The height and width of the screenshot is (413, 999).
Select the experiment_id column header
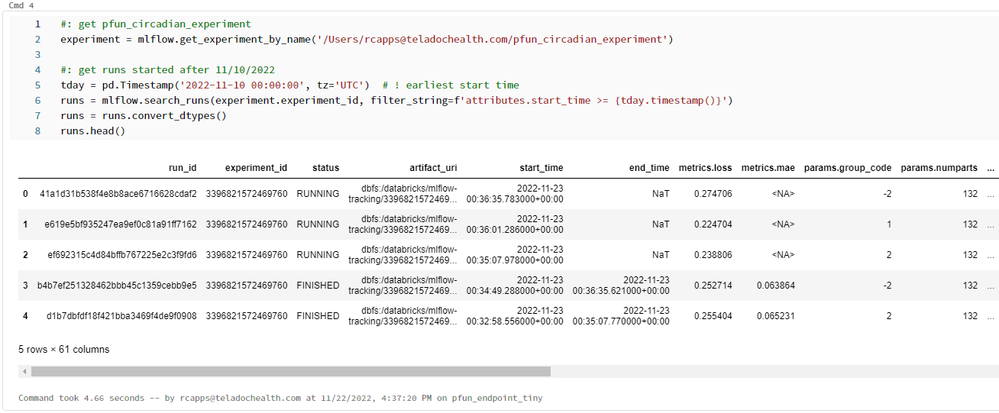point(257,168)
